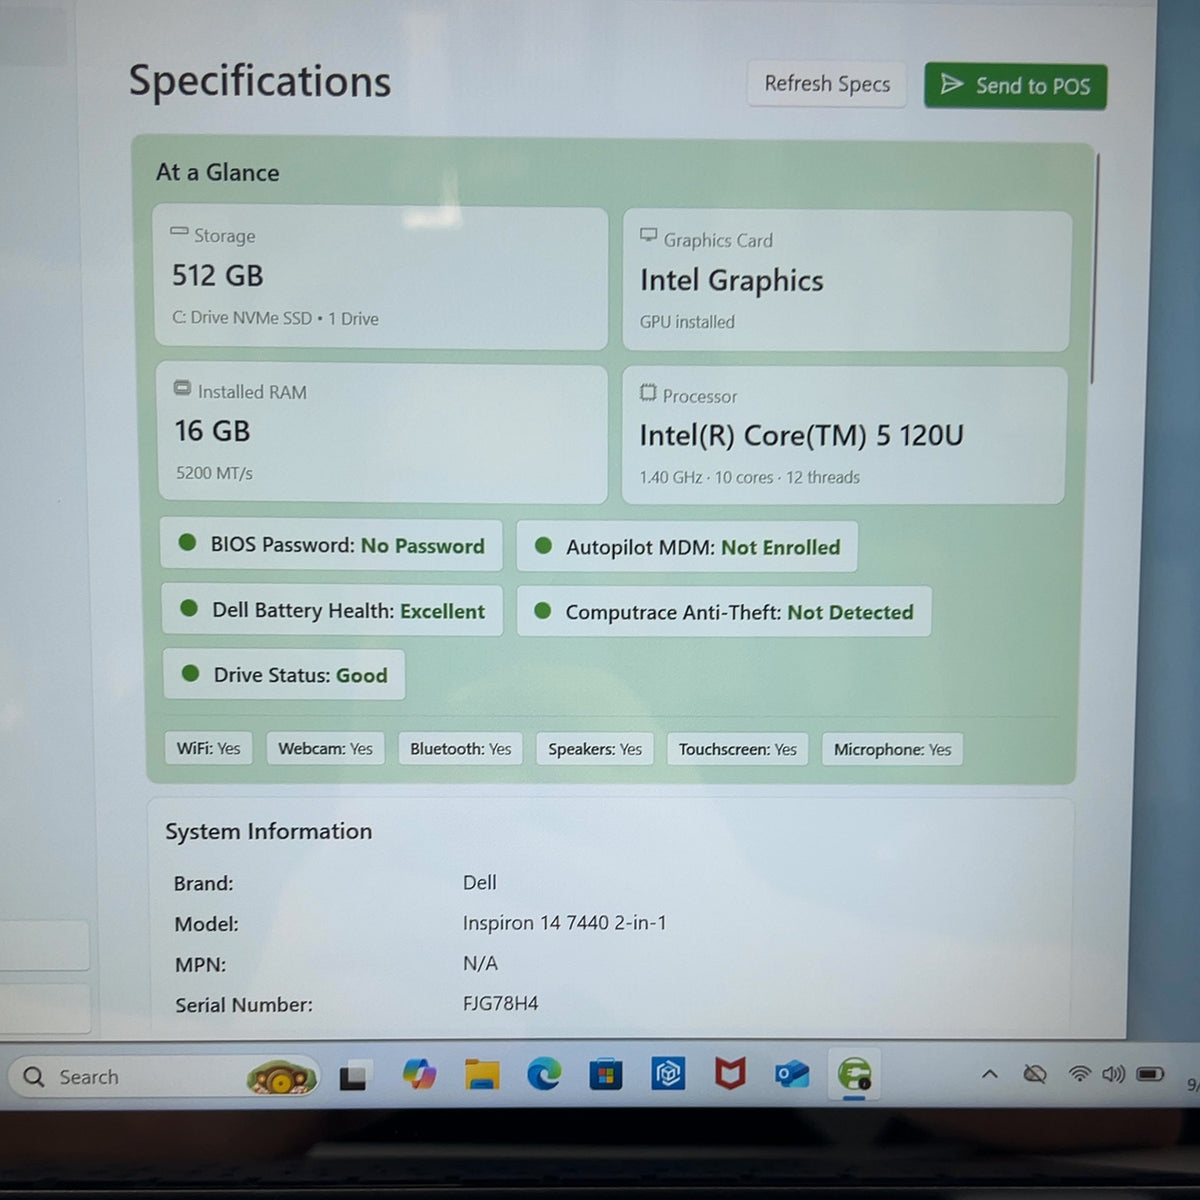This screenshot has height=1200, width=1200.
Task: Click the Speakers: Yes chip
Action: pyautogui.click(x=595, y=749)
